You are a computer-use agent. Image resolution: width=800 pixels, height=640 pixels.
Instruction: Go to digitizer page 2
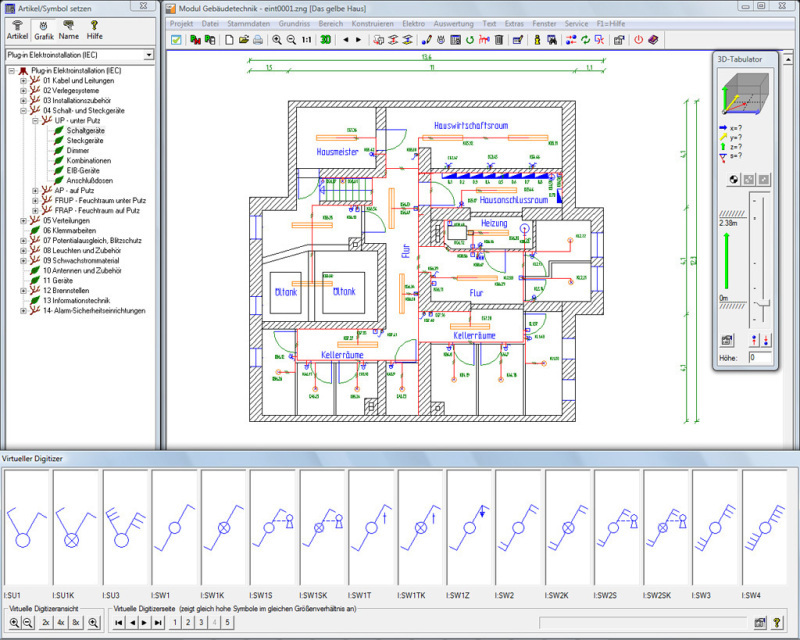point(188,623)
